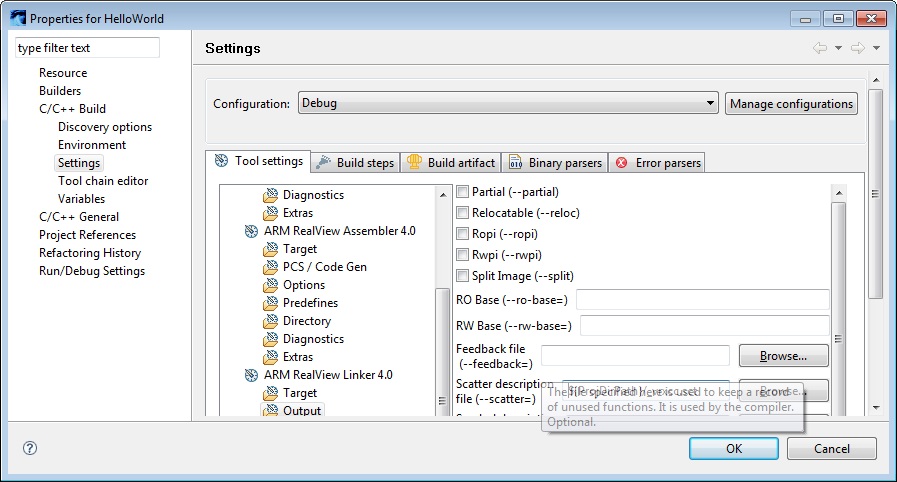Open the Configuration Debug dropdown
The width and height of the screenshot is (897, 482).
click(x=508, y=103)
